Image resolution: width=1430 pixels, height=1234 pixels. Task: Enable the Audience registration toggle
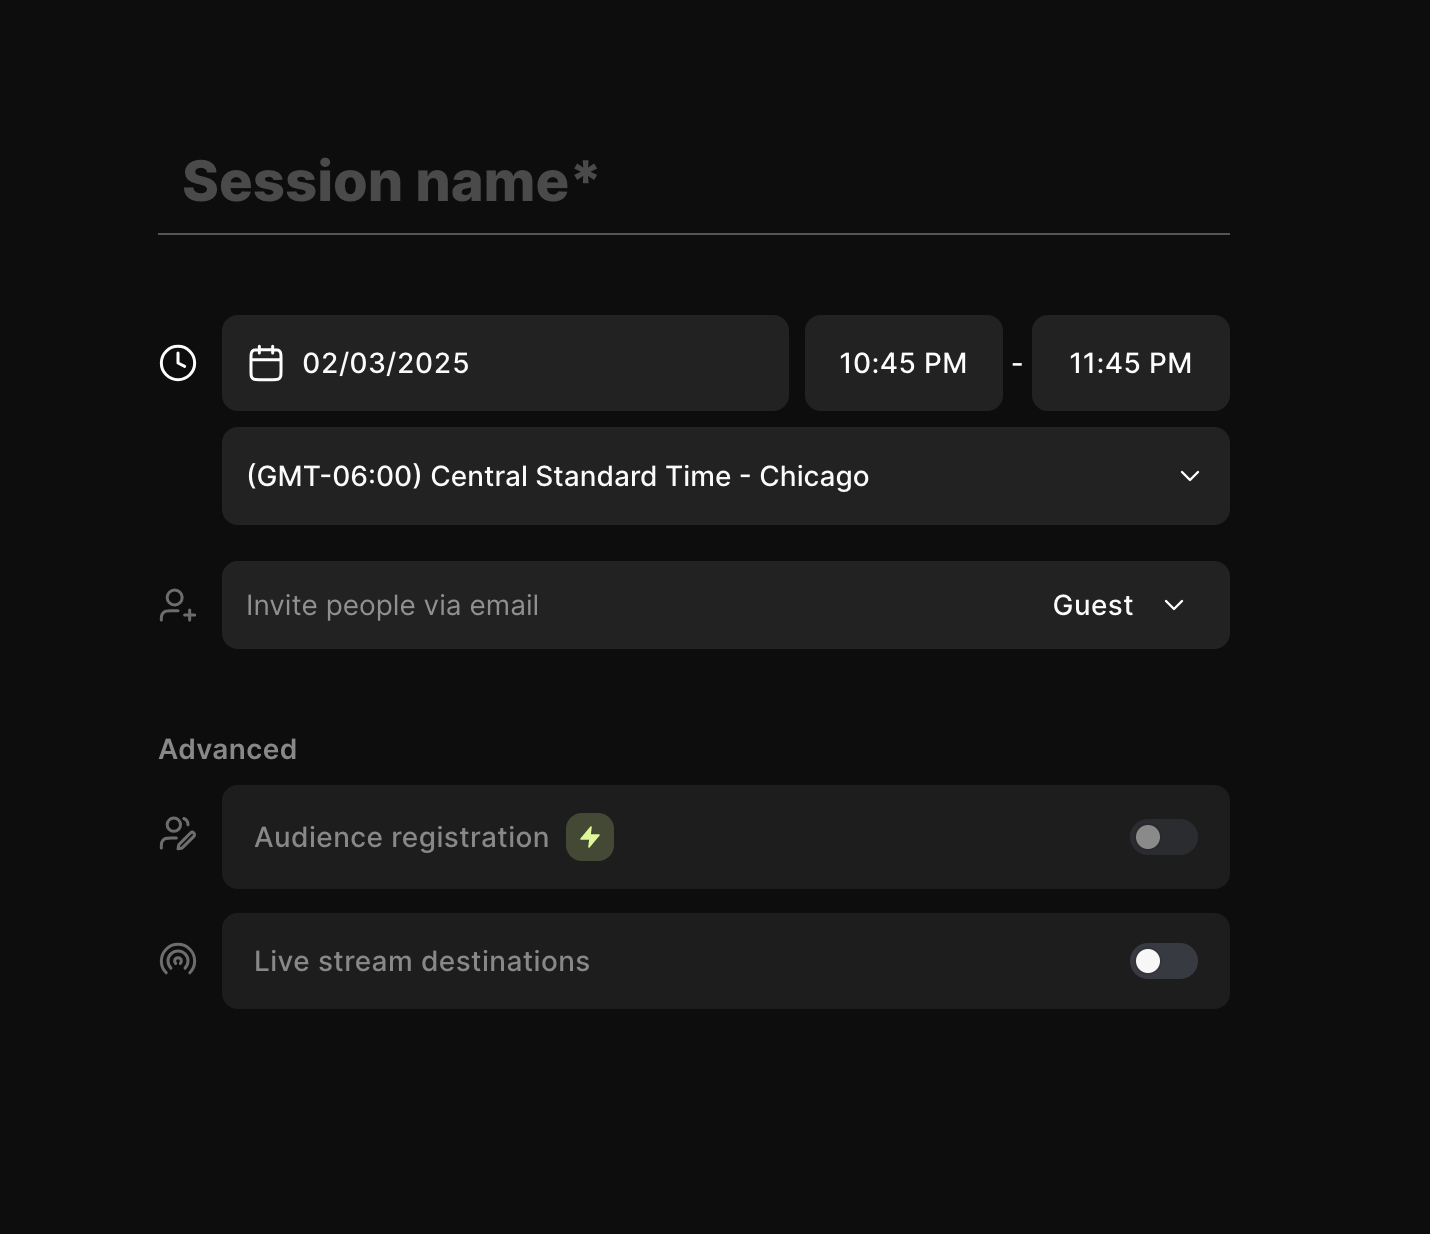(1164, 837)
